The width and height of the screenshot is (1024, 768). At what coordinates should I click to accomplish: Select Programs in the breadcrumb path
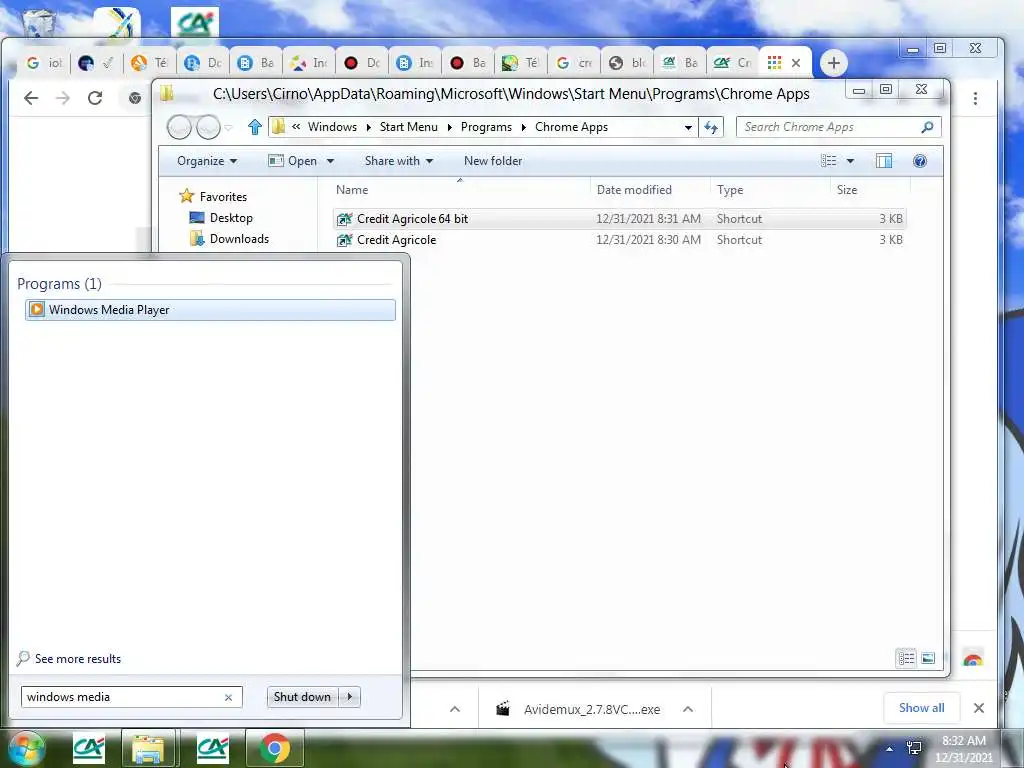pyautogui.click(x=486, y=127)
